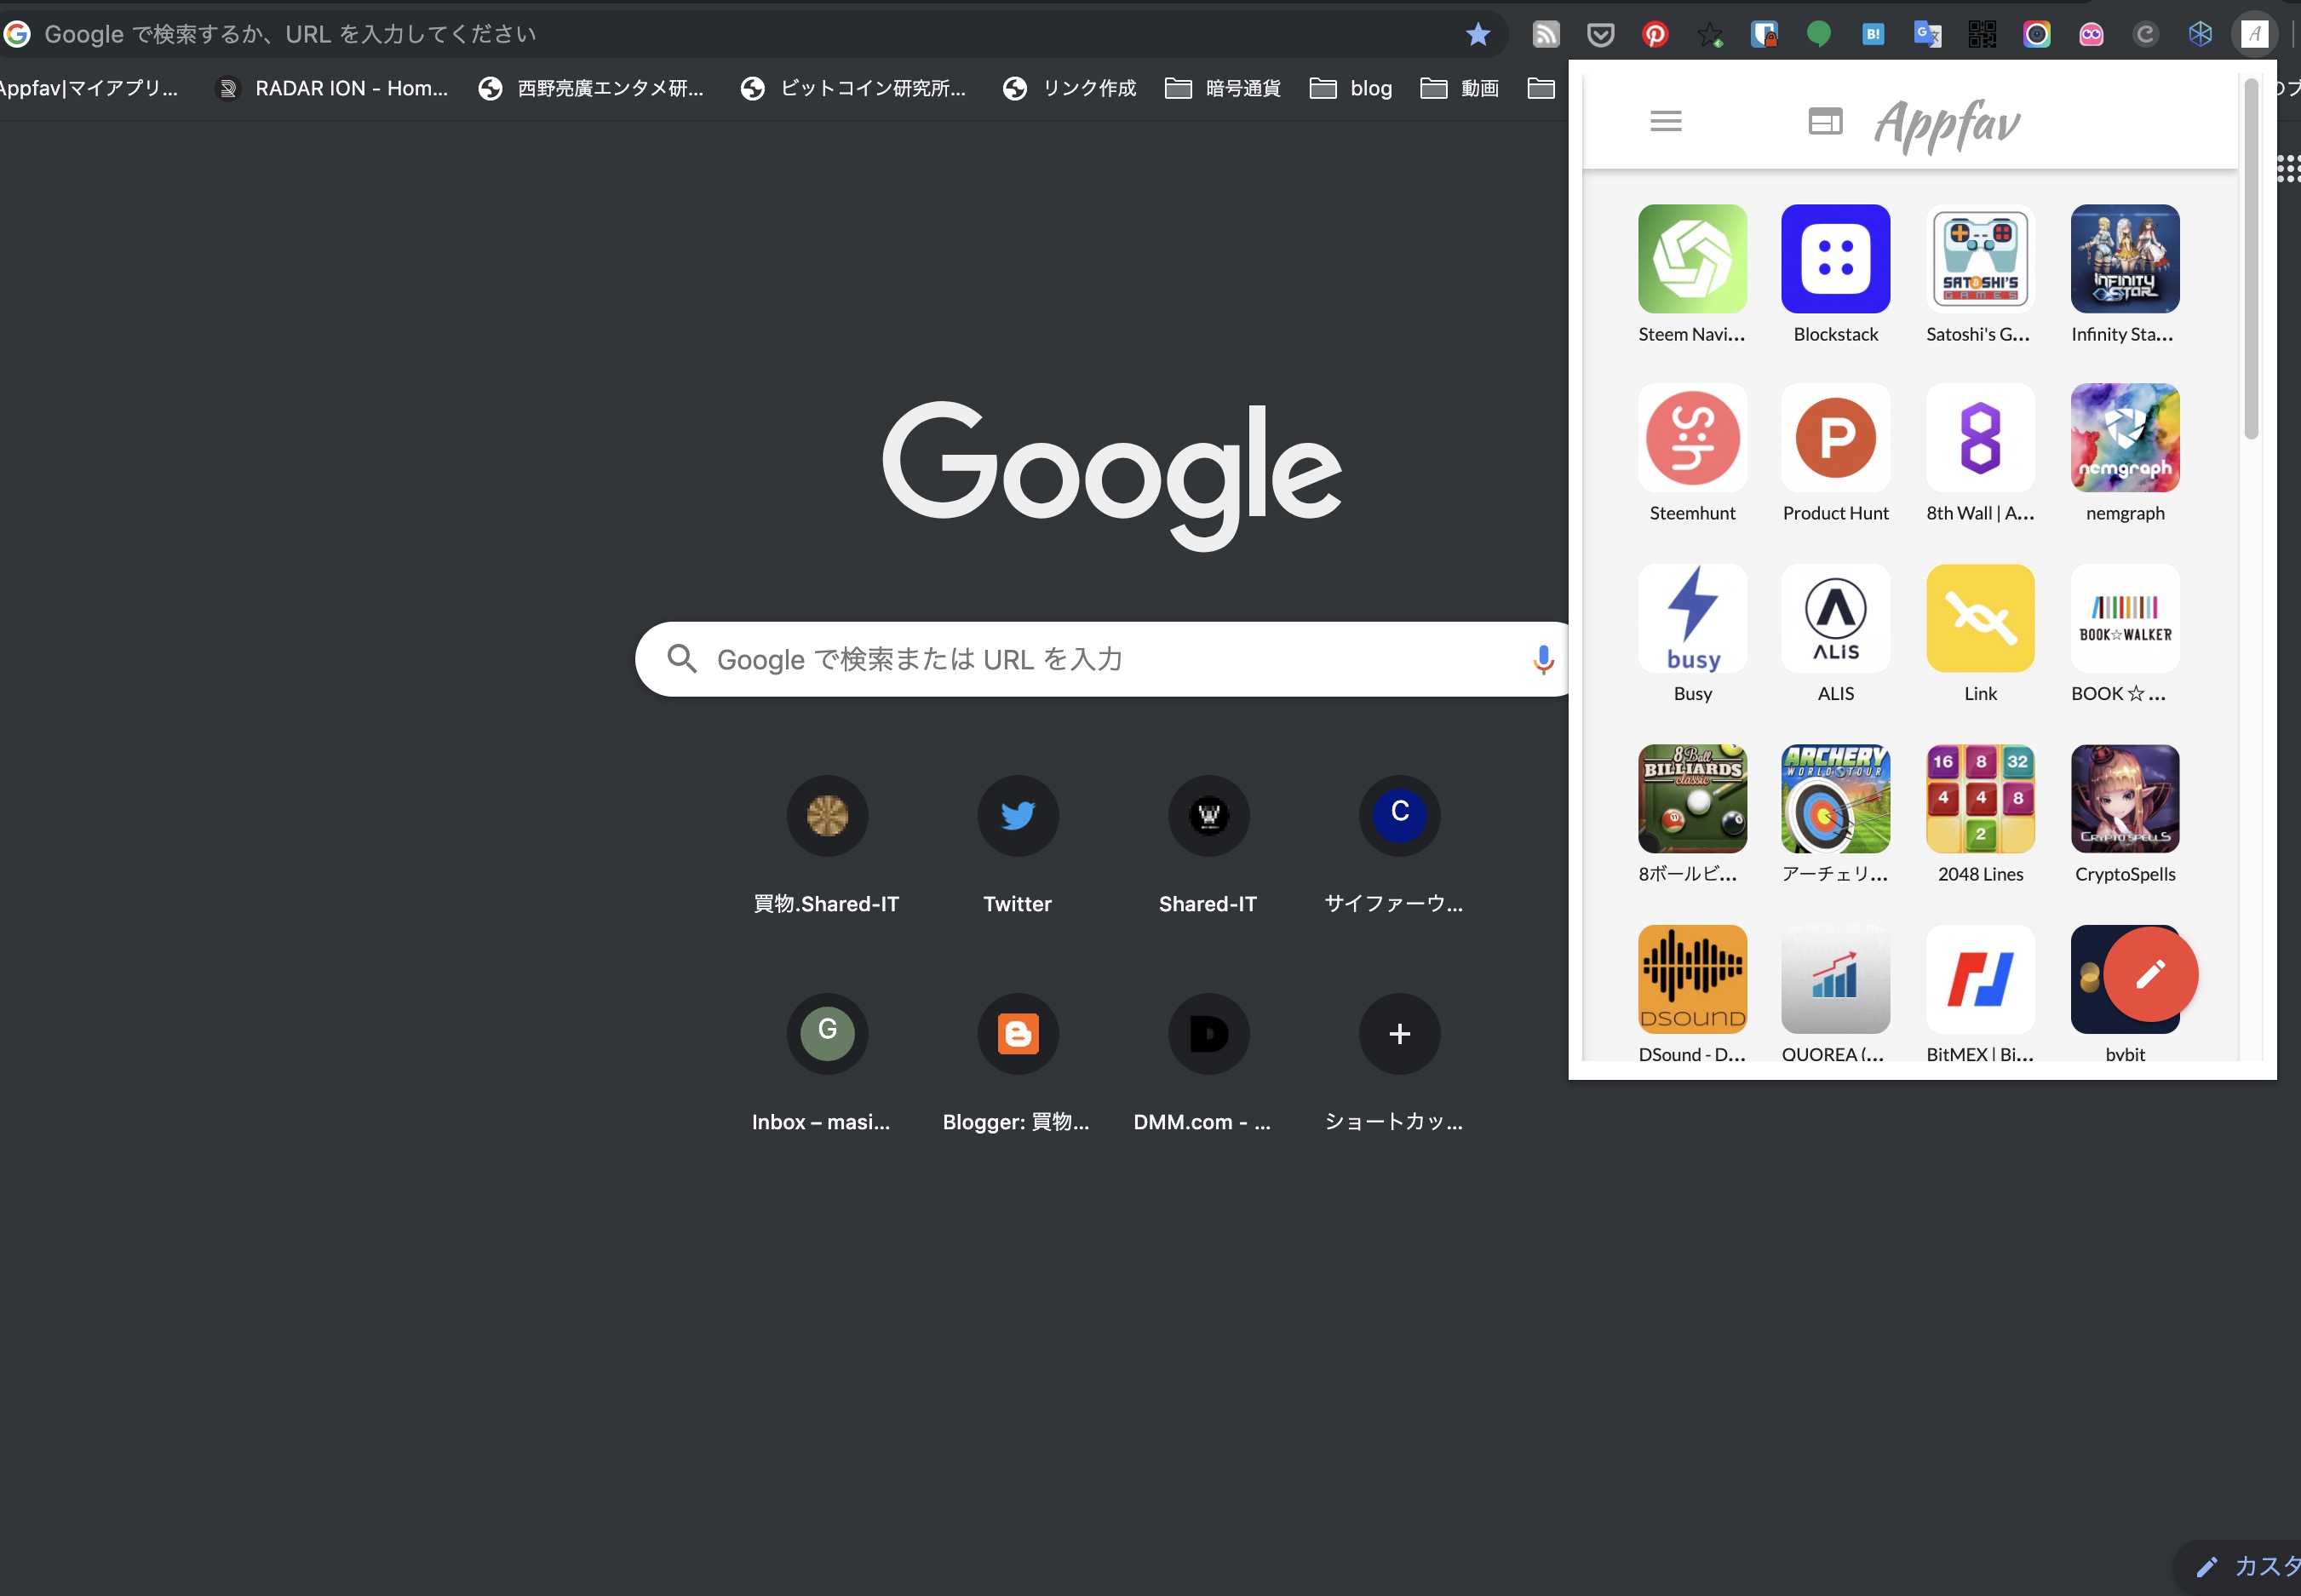The width and height of the screenshot is (2301, 1596).
Task: Toggle the bookmark star in address bar
Action: (1477, 34)
